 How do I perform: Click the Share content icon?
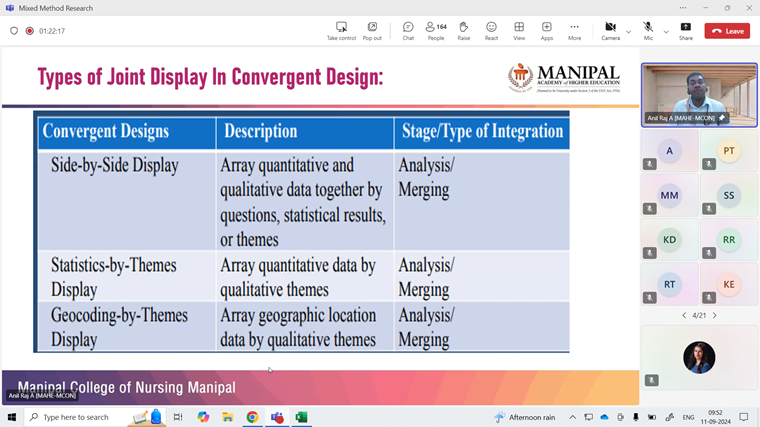[x=685, y=31]
